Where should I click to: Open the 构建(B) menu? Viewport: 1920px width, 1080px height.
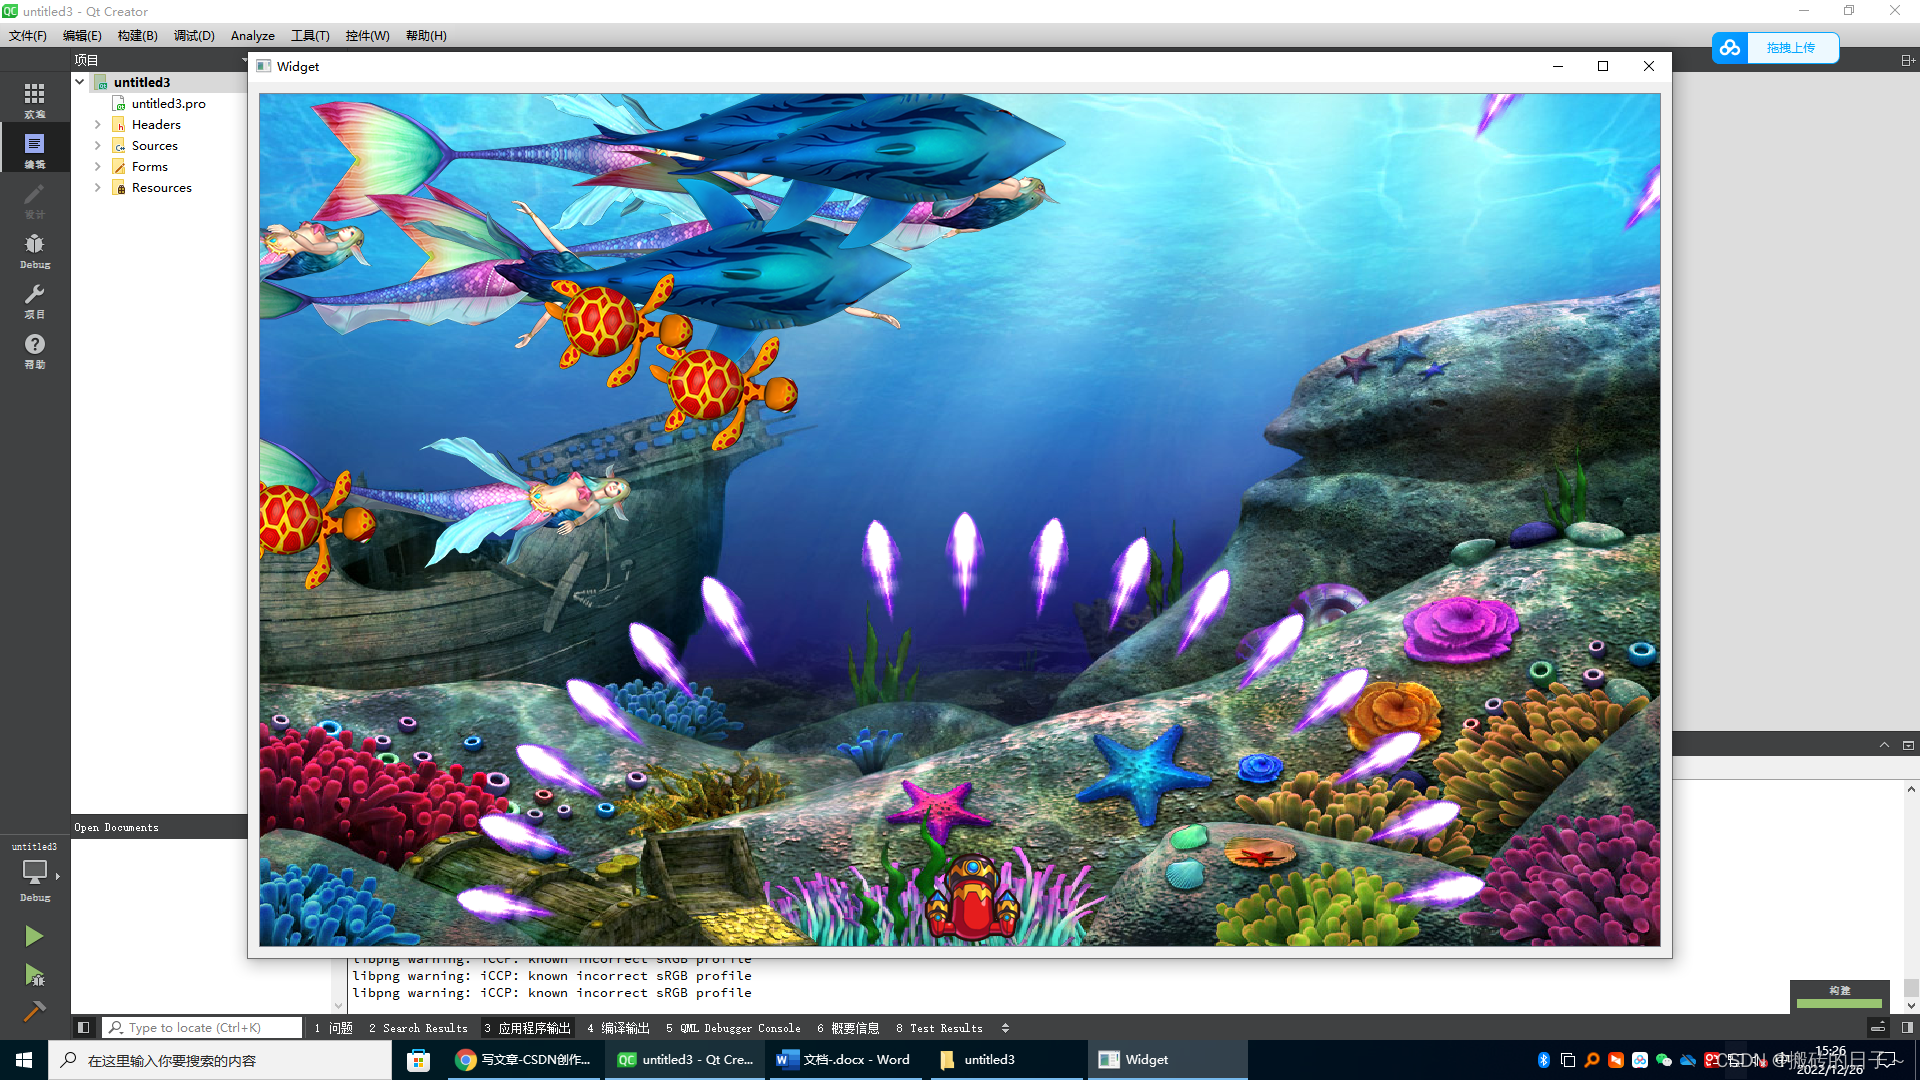[137, 35]
